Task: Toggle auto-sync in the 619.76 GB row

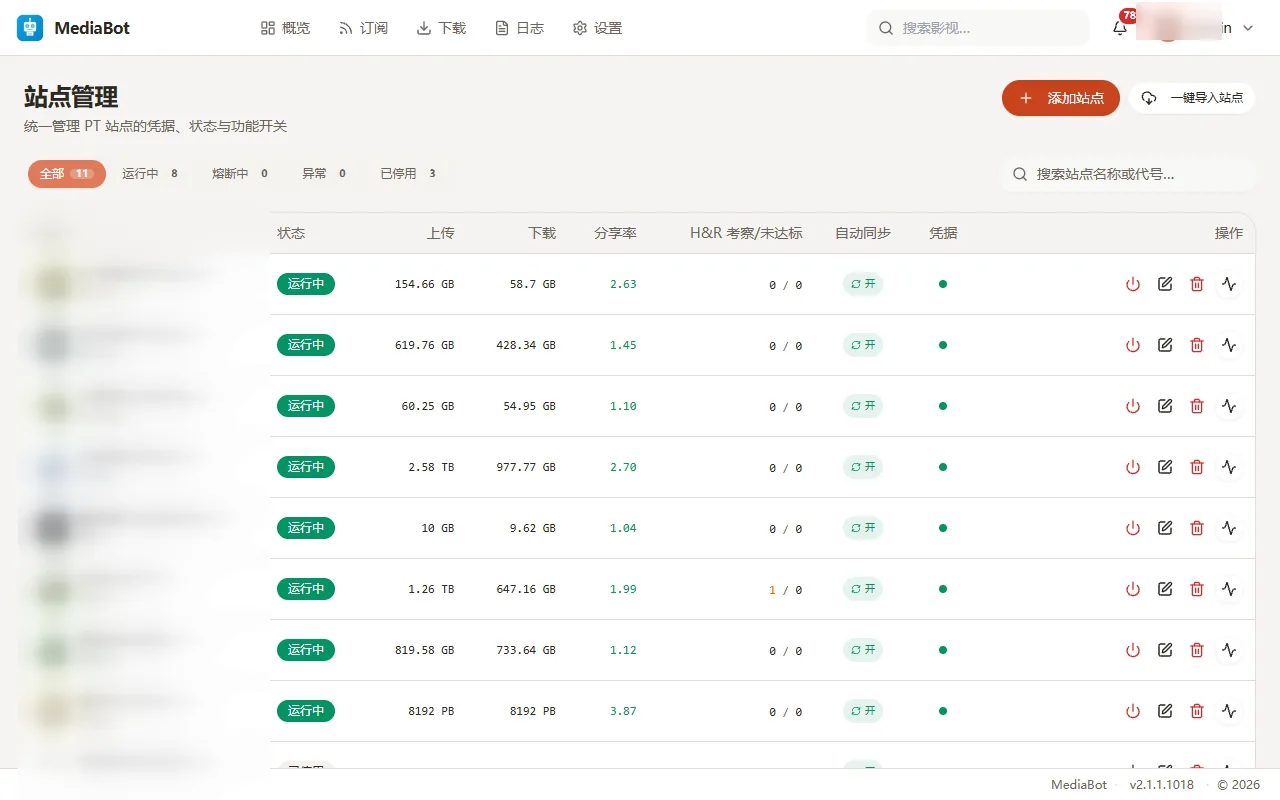Action: tap(863, 345)
